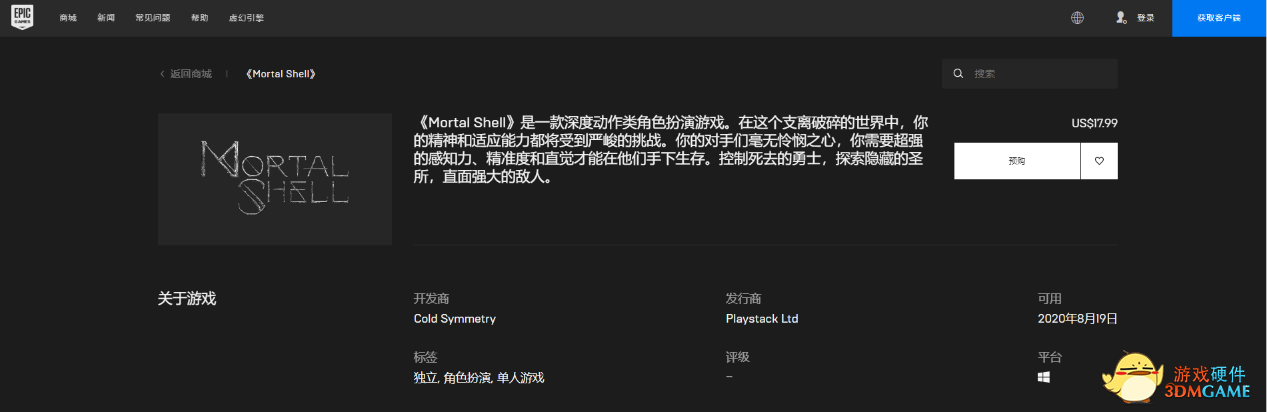The width and height of the screenshot is (1267, 412).
Task: Click the 关于游戏 heading
Action: click(x=187, y=298)
